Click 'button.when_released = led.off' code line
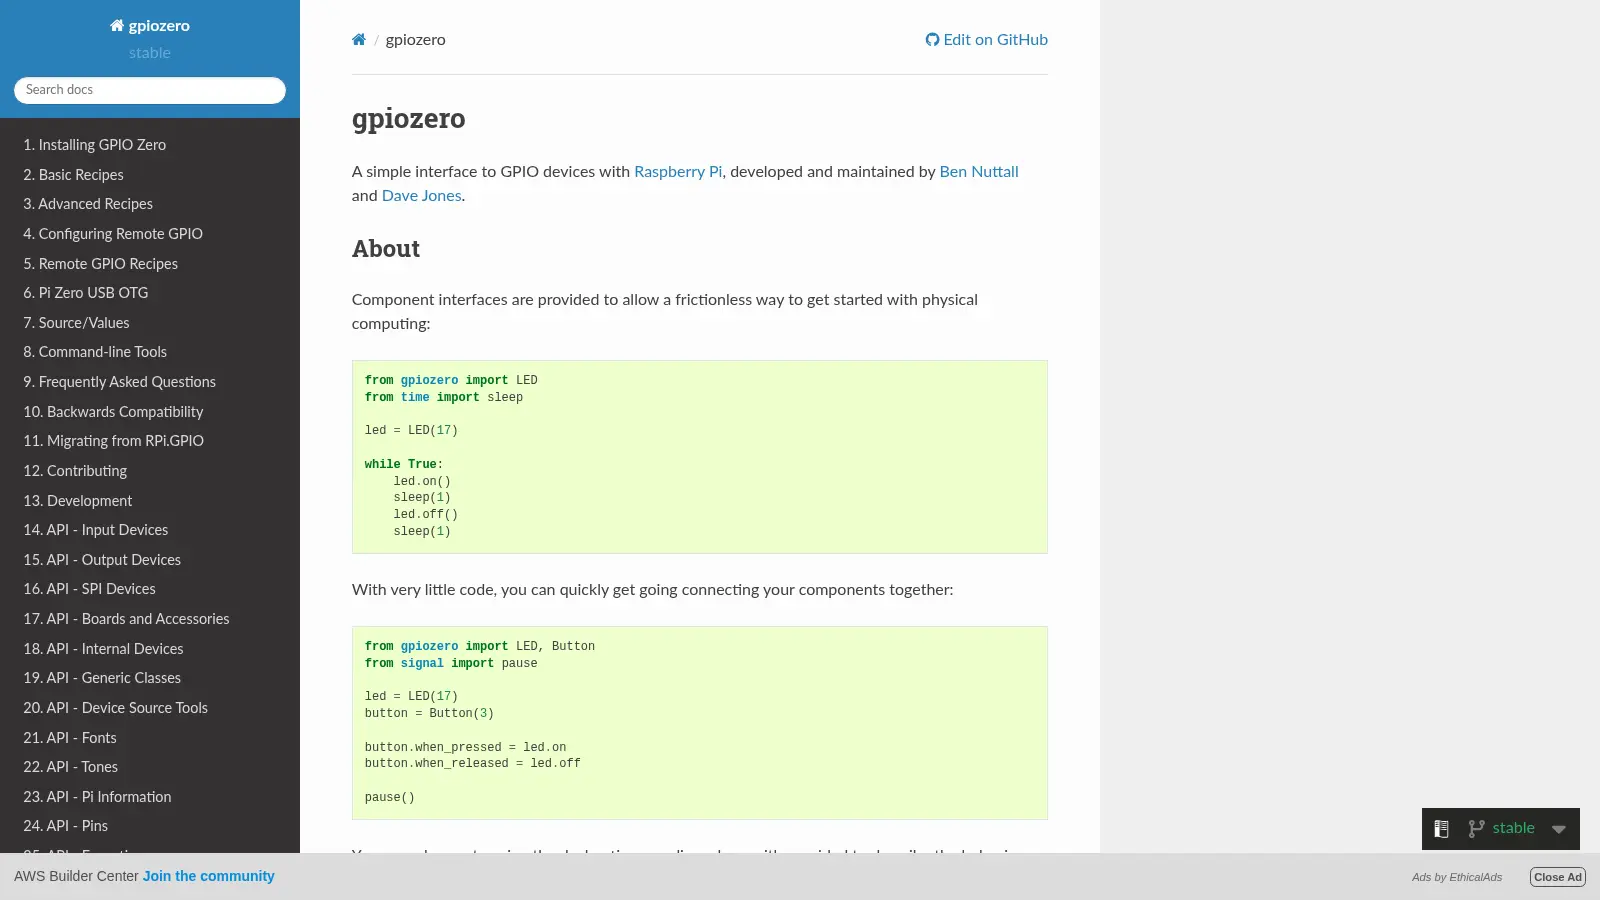This screenshot has width=1600, height=900. click(473, 764)
